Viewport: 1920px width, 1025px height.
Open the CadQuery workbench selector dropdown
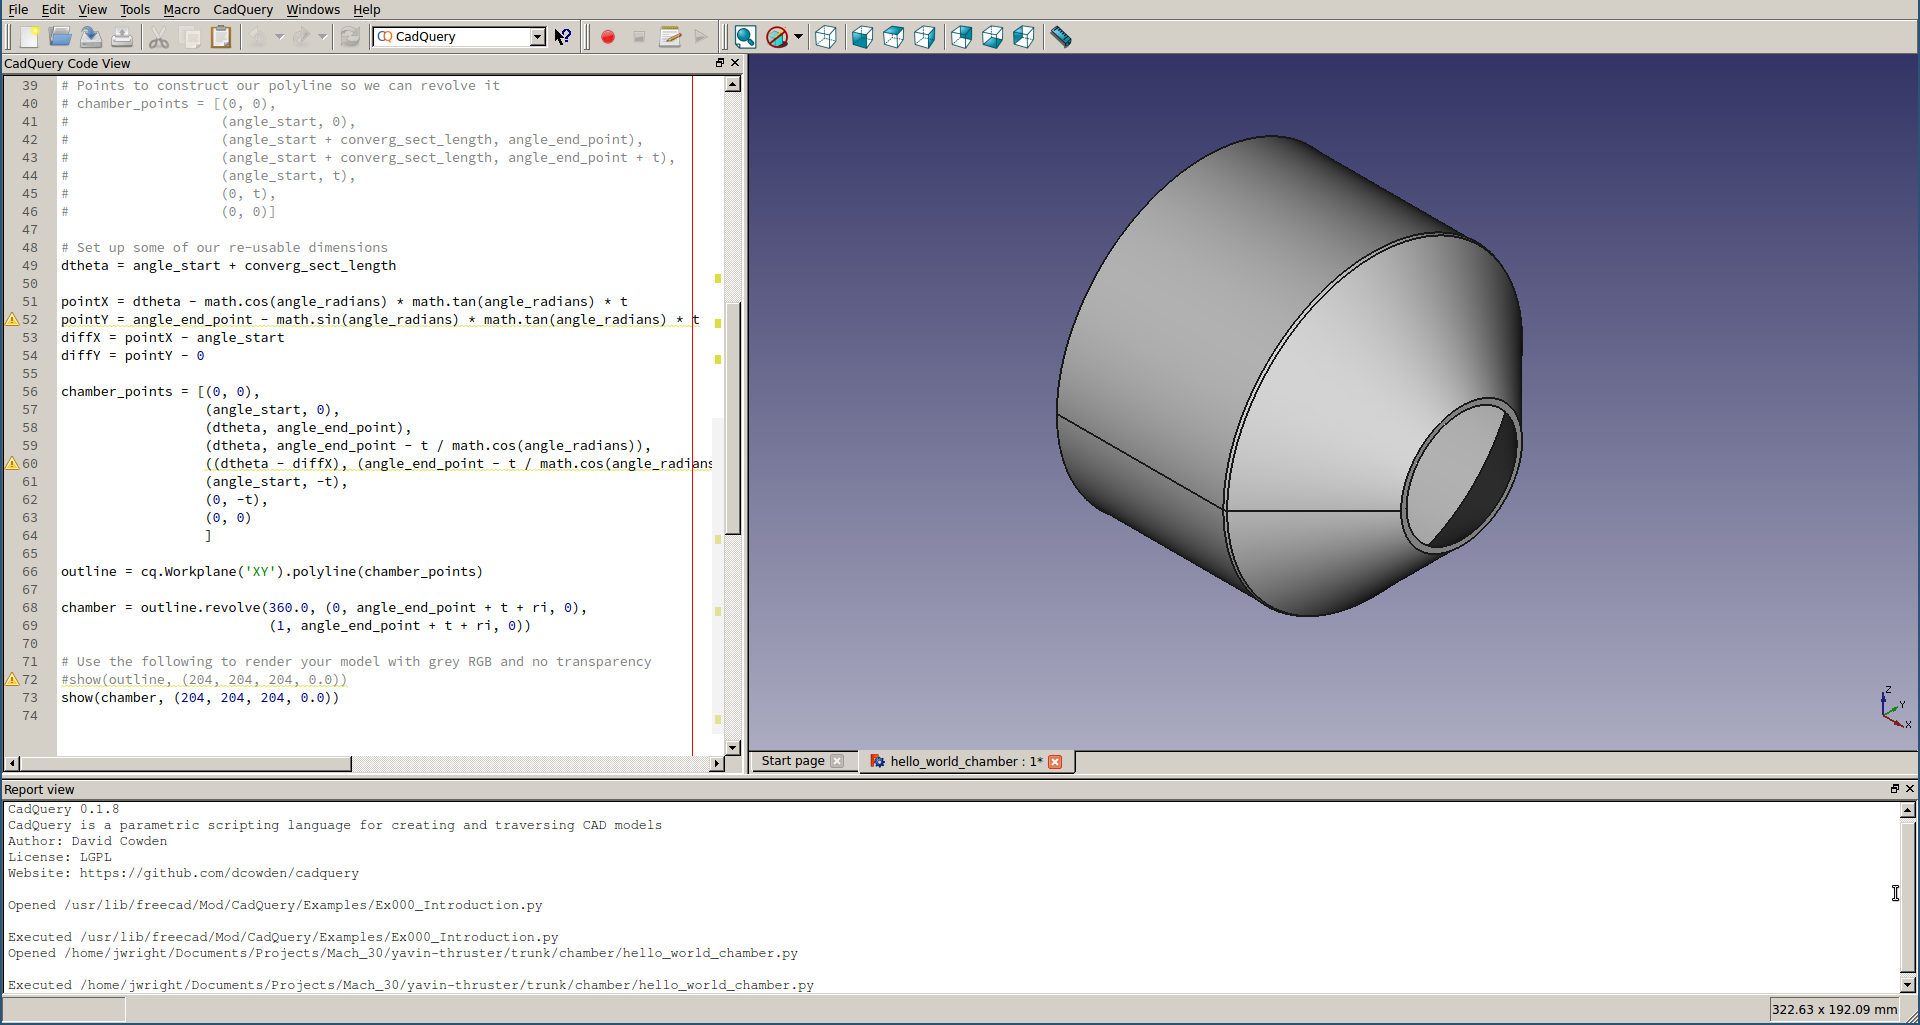[x=537, y=37]
